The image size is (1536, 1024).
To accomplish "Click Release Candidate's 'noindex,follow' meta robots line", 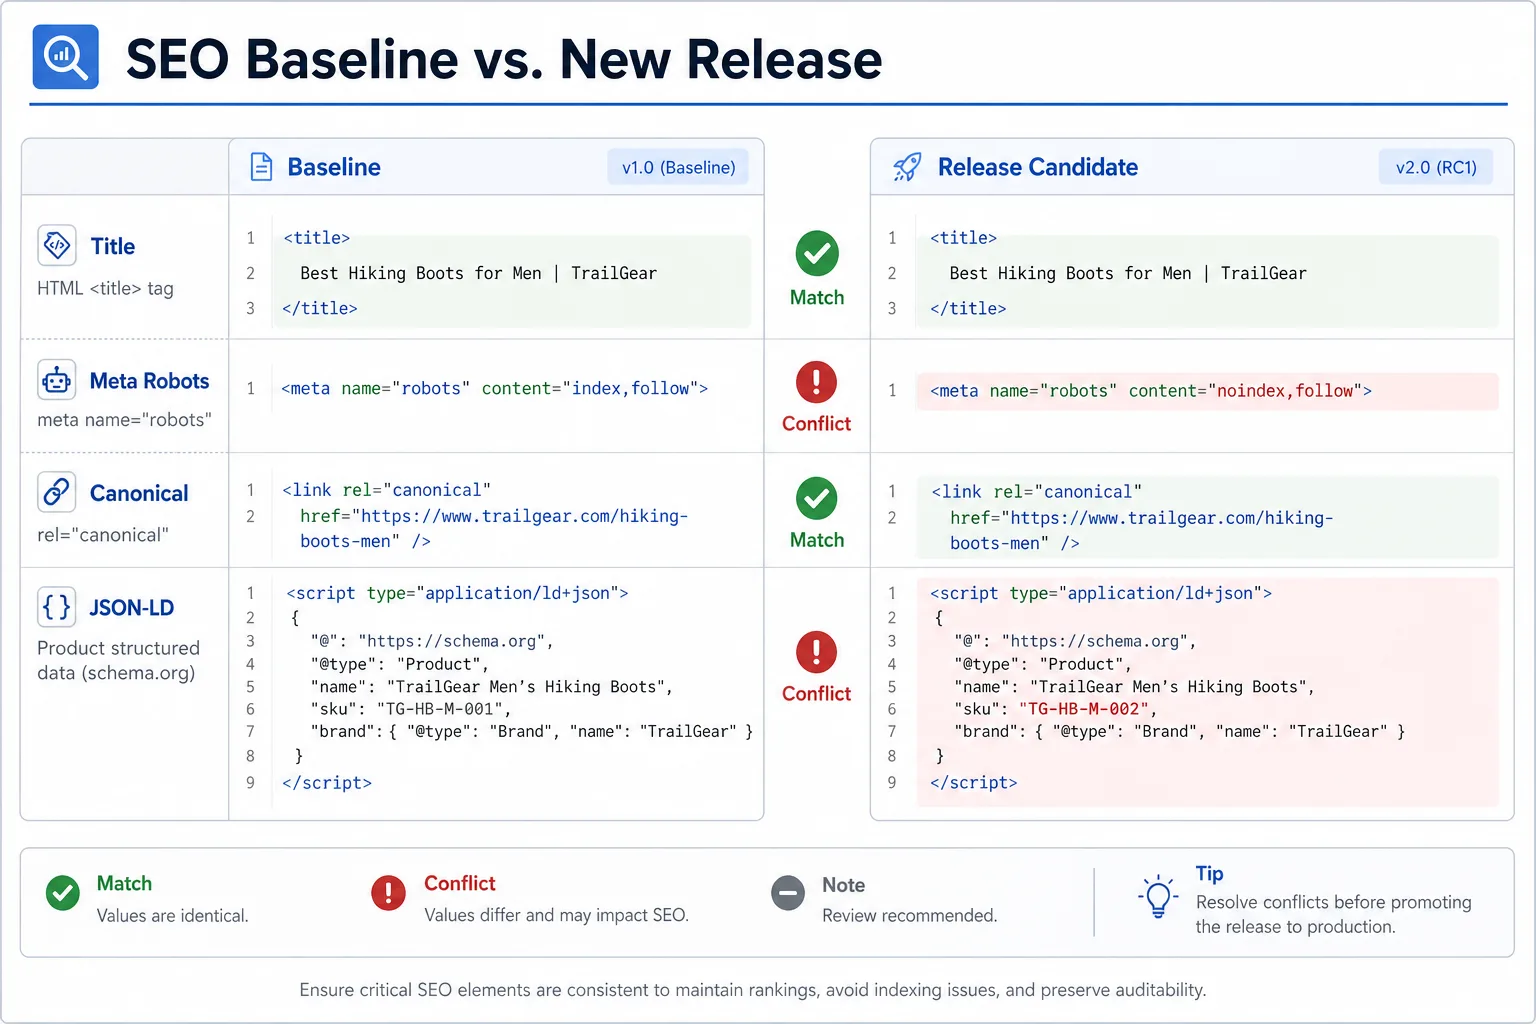I will 1151,391.
